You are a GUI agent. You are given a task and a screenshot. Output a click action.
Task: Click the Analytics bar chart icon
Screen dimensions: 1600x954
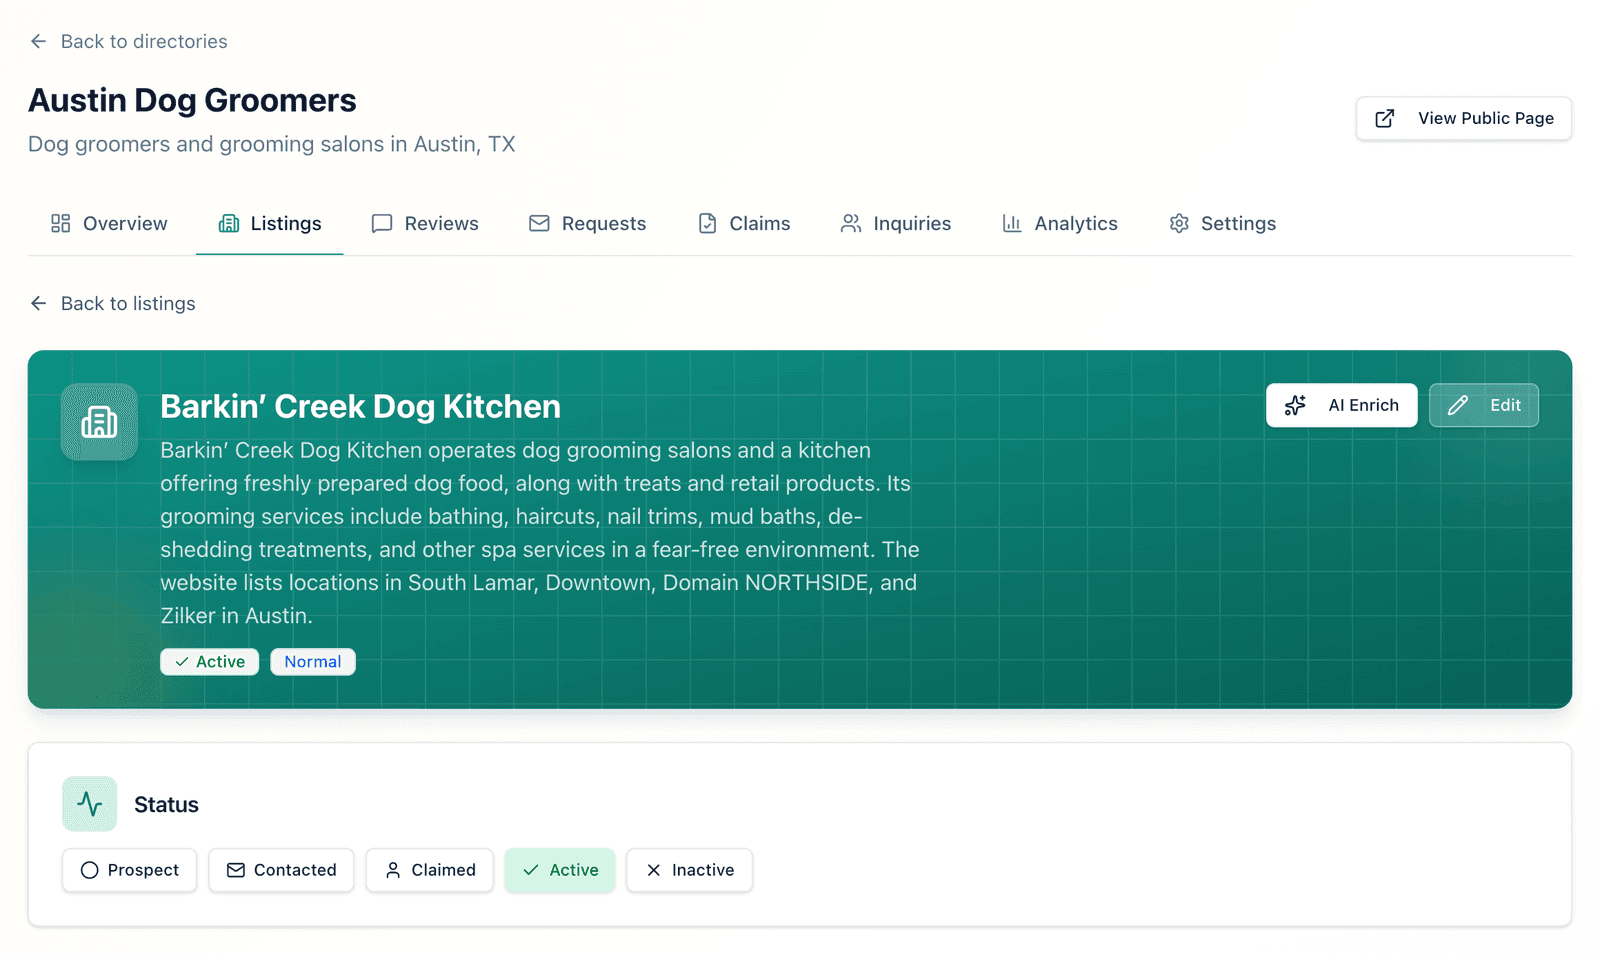point(1012,223)
